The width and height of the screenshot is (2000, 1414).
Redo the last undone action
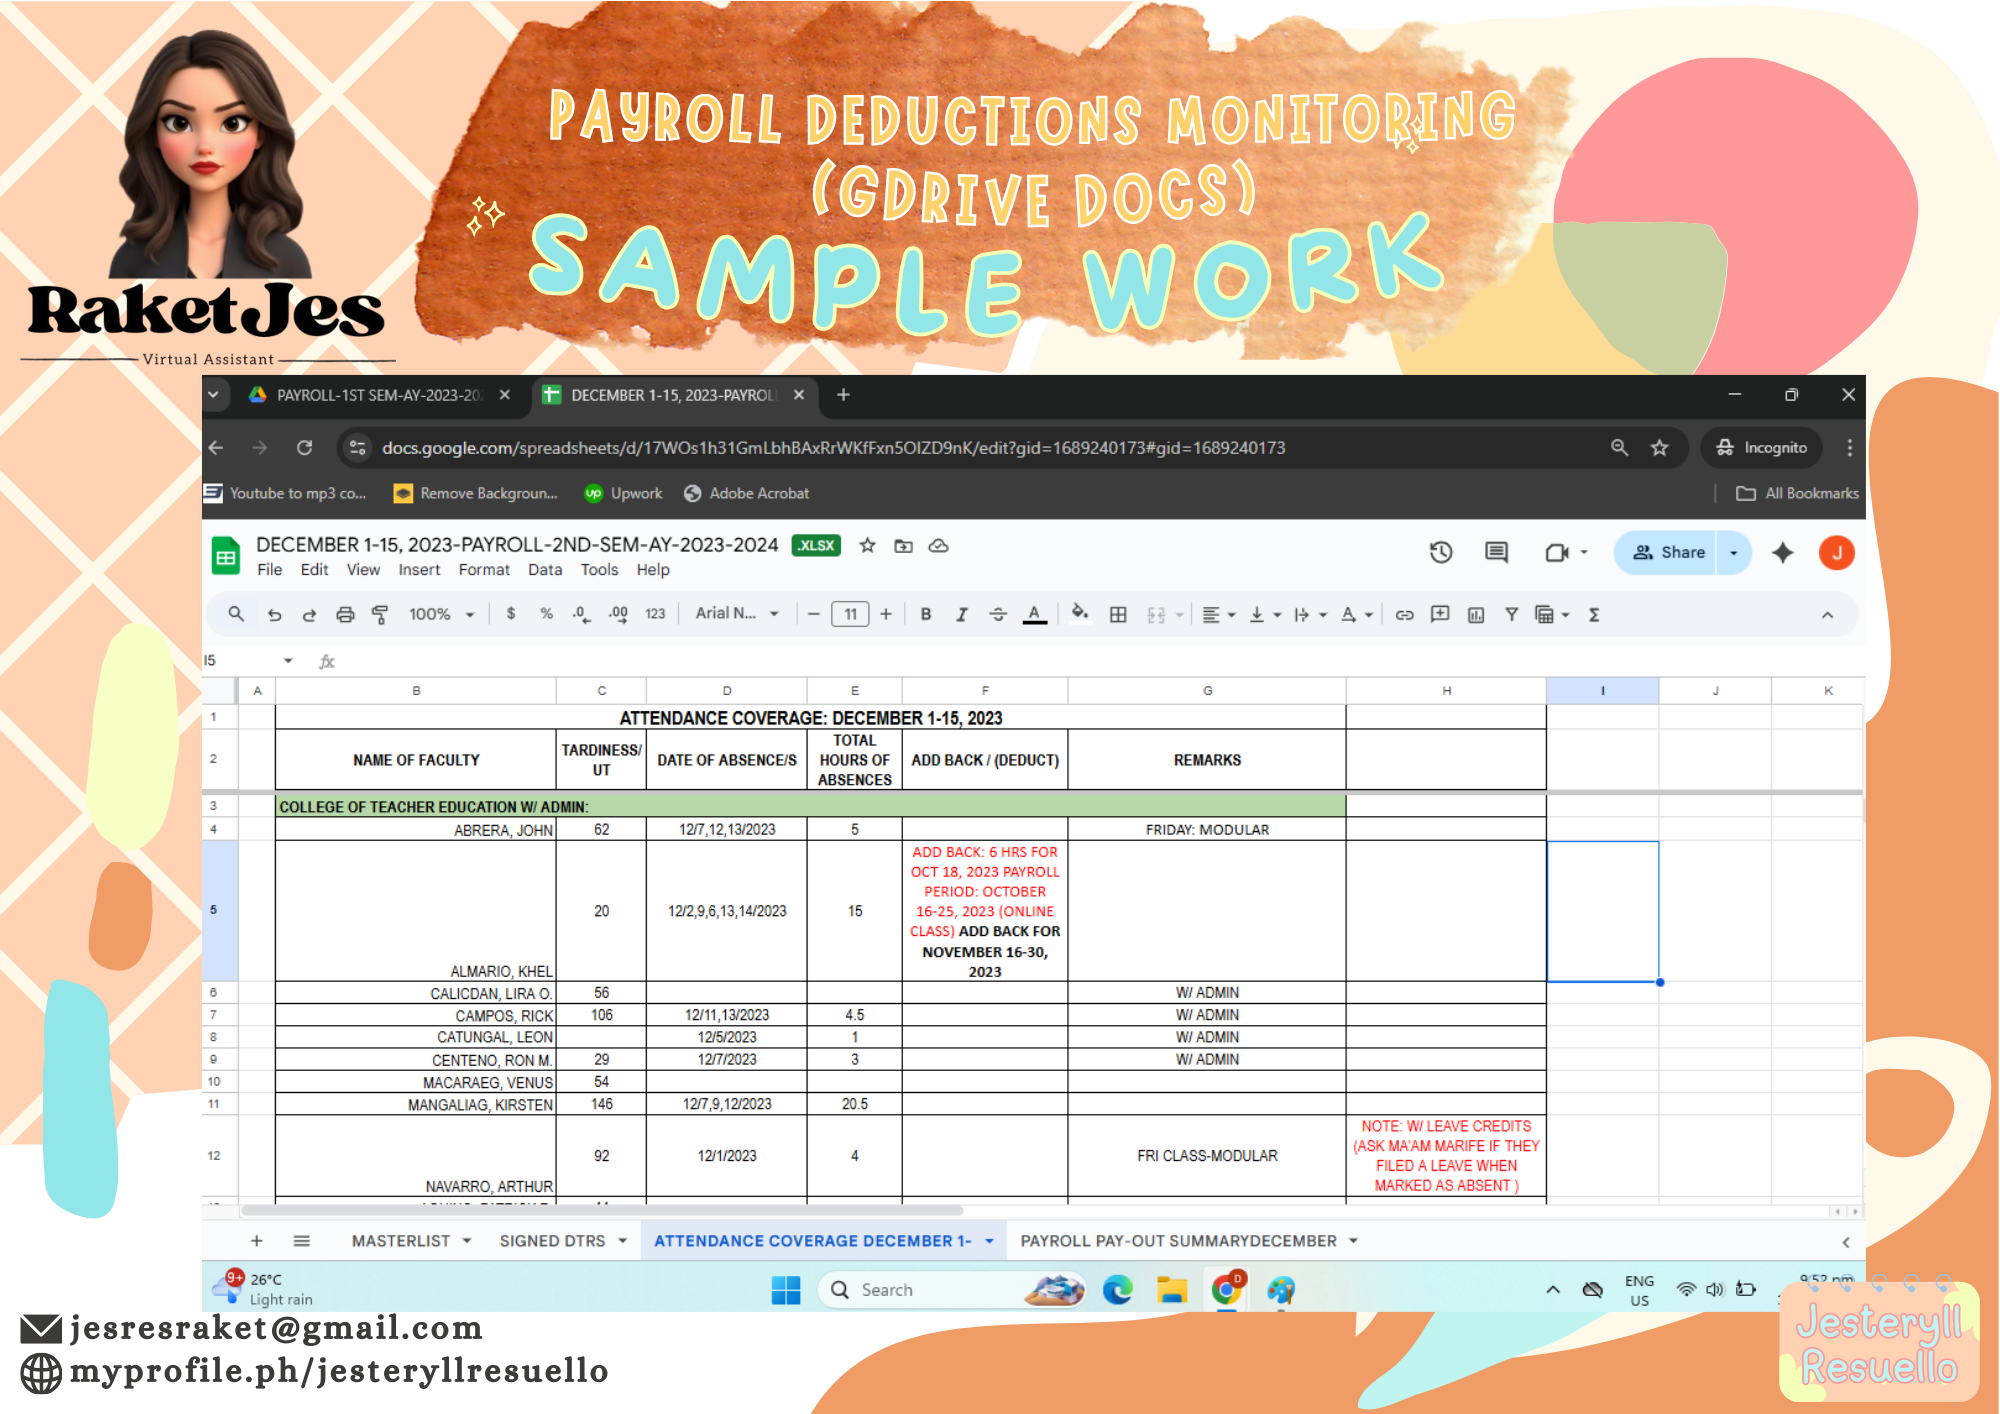(309, 614)
